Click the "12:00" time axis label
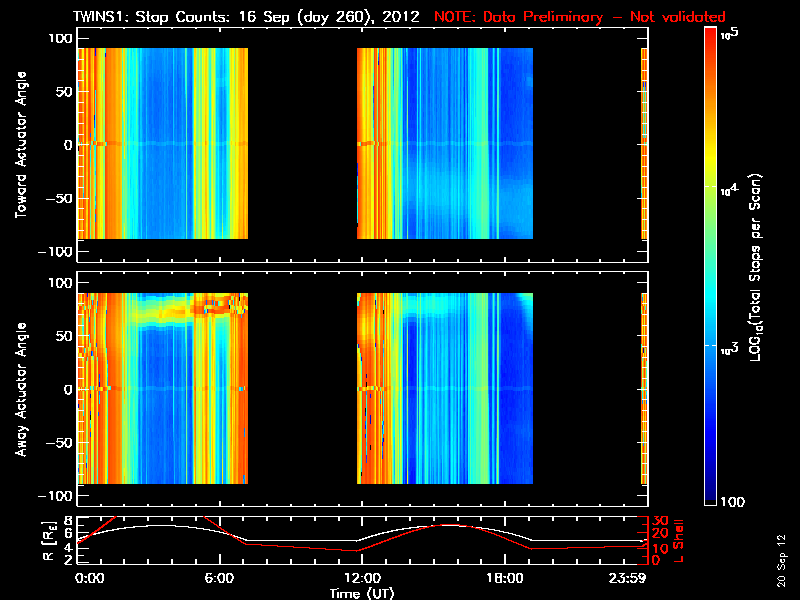800x600 pixels. coord(362,578)
